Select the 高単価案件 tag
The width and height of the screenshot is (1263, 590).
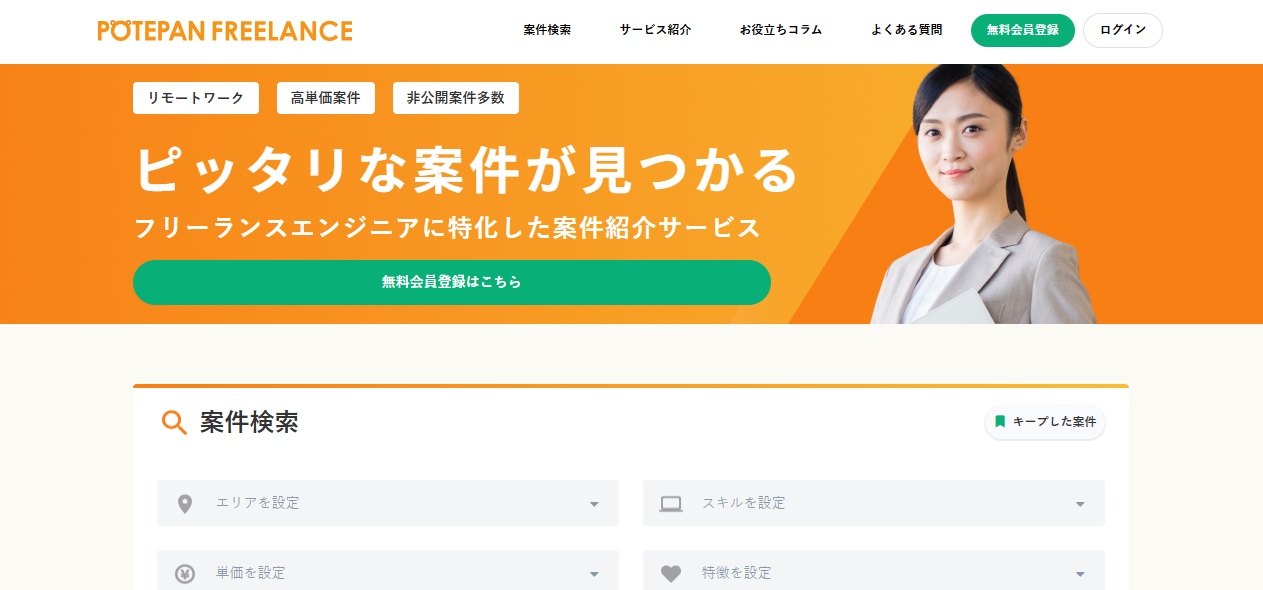326,98
